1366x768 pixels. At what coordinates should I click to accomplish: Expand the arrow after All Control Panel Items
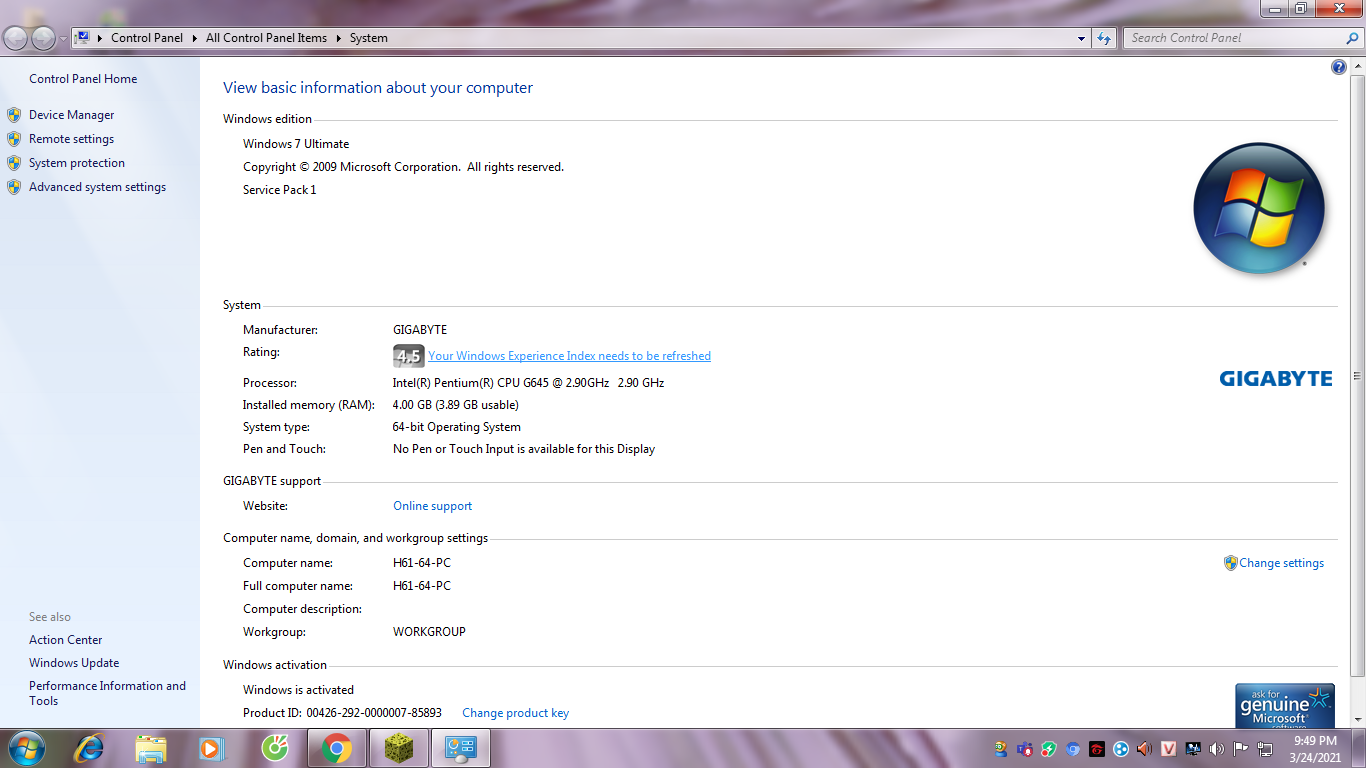click(339, 38)
